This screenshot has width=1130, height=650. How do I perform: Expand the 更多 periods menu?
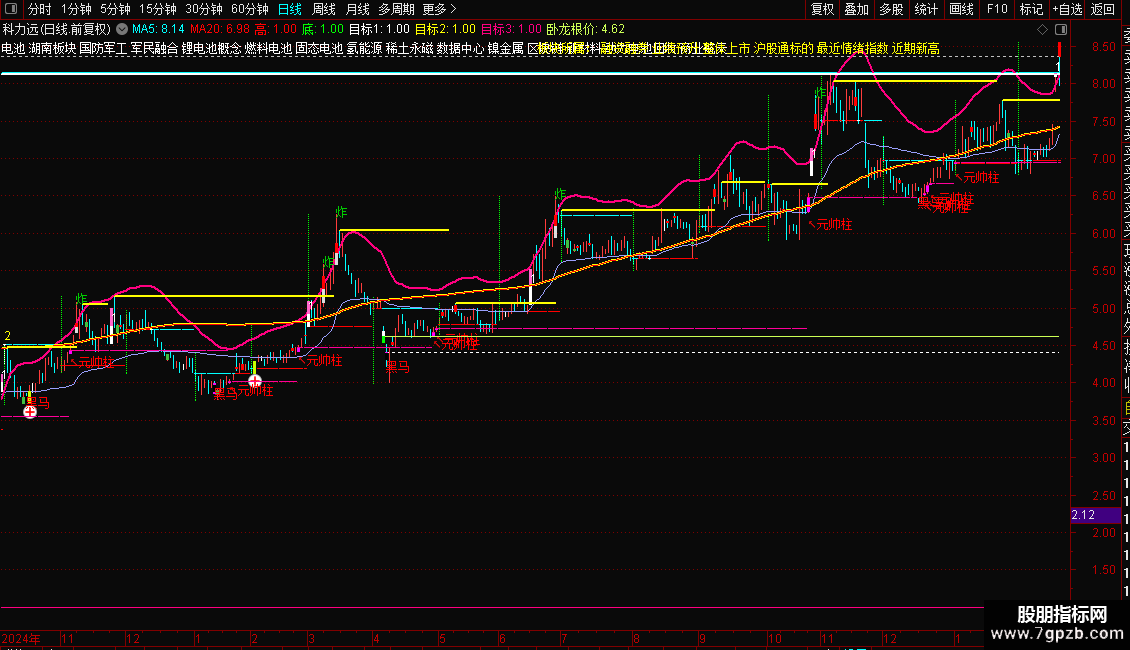[440, 9]
